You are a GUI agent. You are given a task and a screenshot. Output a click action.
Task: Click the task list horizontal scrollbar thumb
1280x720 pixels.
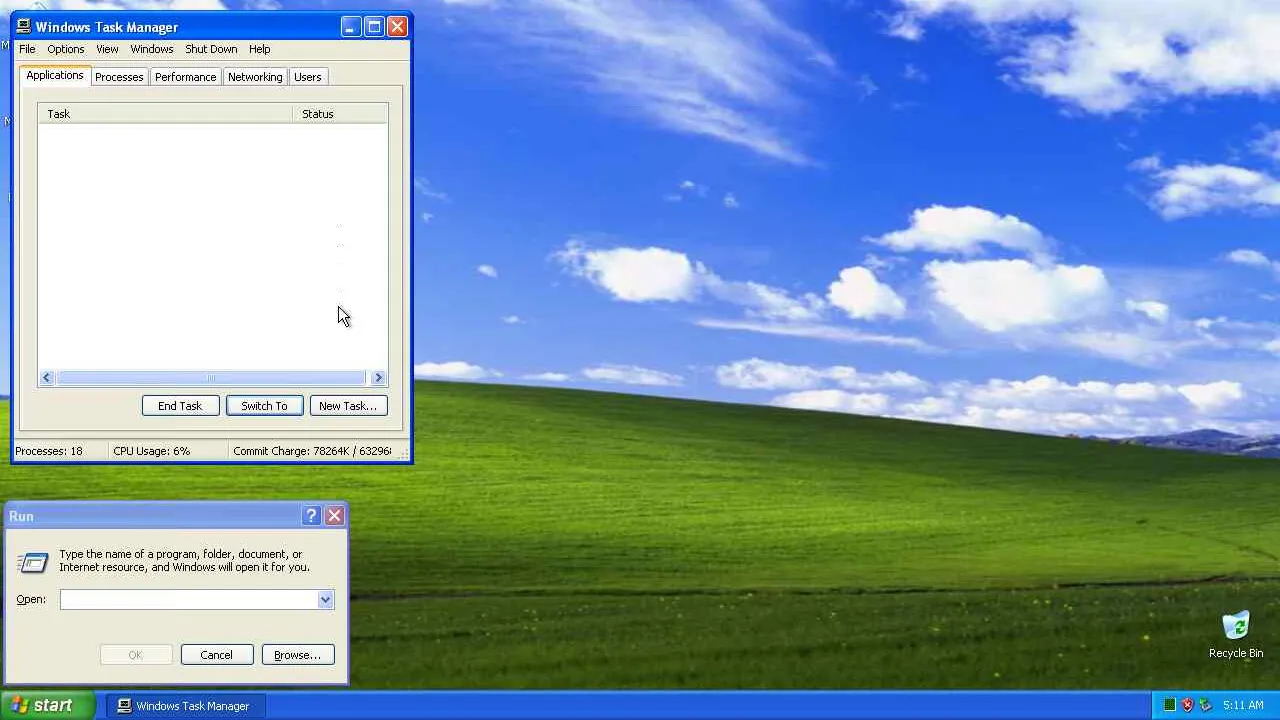click(x=211, y=377)
